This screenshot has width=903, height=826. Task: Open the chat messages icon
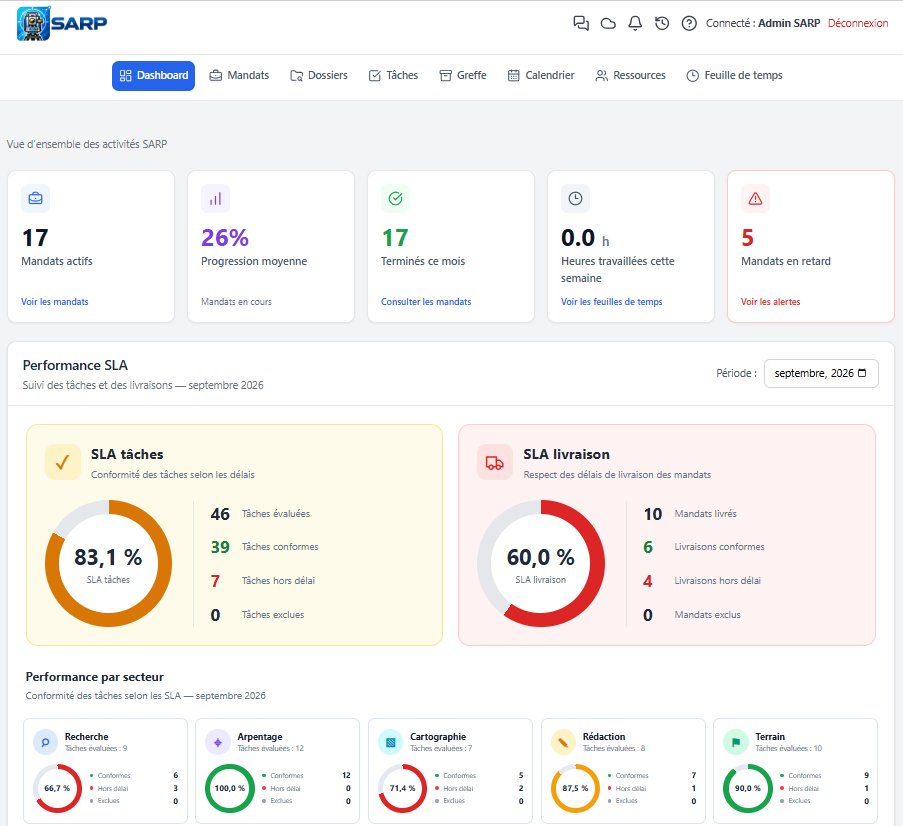pyautogui.click(x=581, y=23)
